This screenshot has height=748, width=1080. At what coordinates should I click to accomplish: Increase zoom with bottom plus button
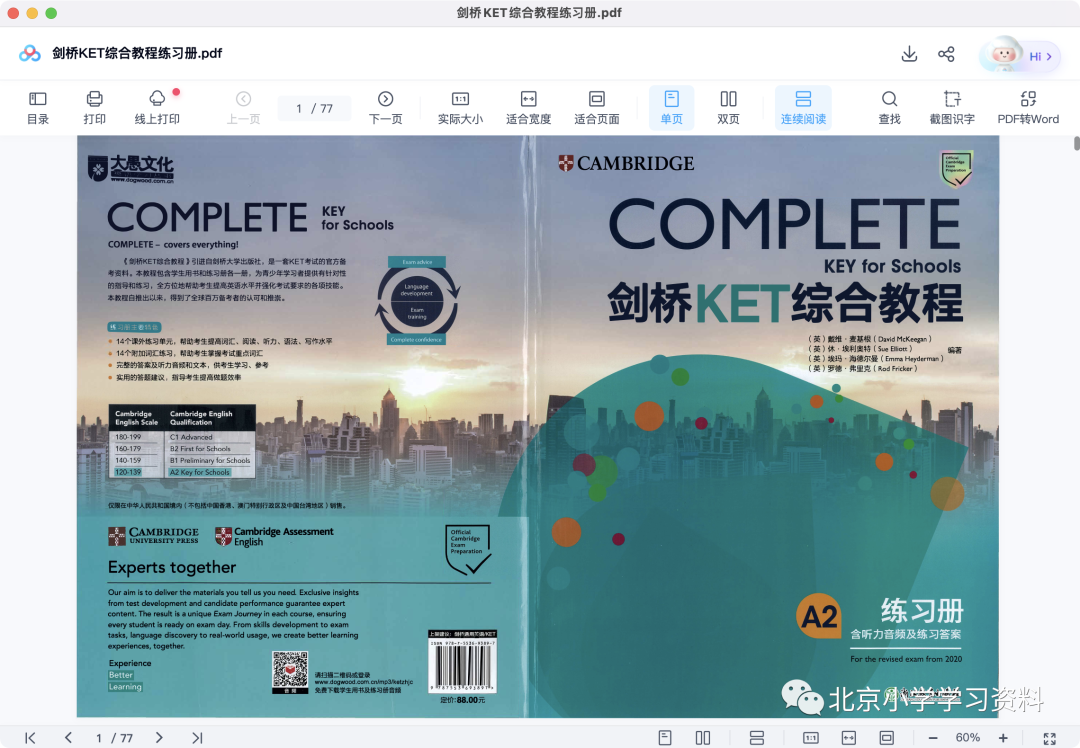pyautogui.click(x=1003, y=738)
